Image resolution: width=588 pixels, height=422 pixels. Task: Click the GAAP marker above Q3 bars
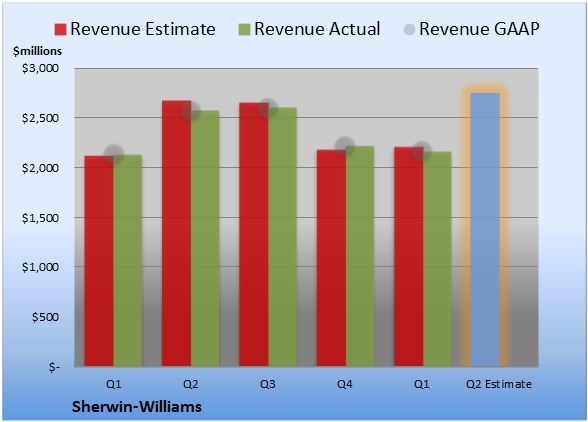[268, 108]
